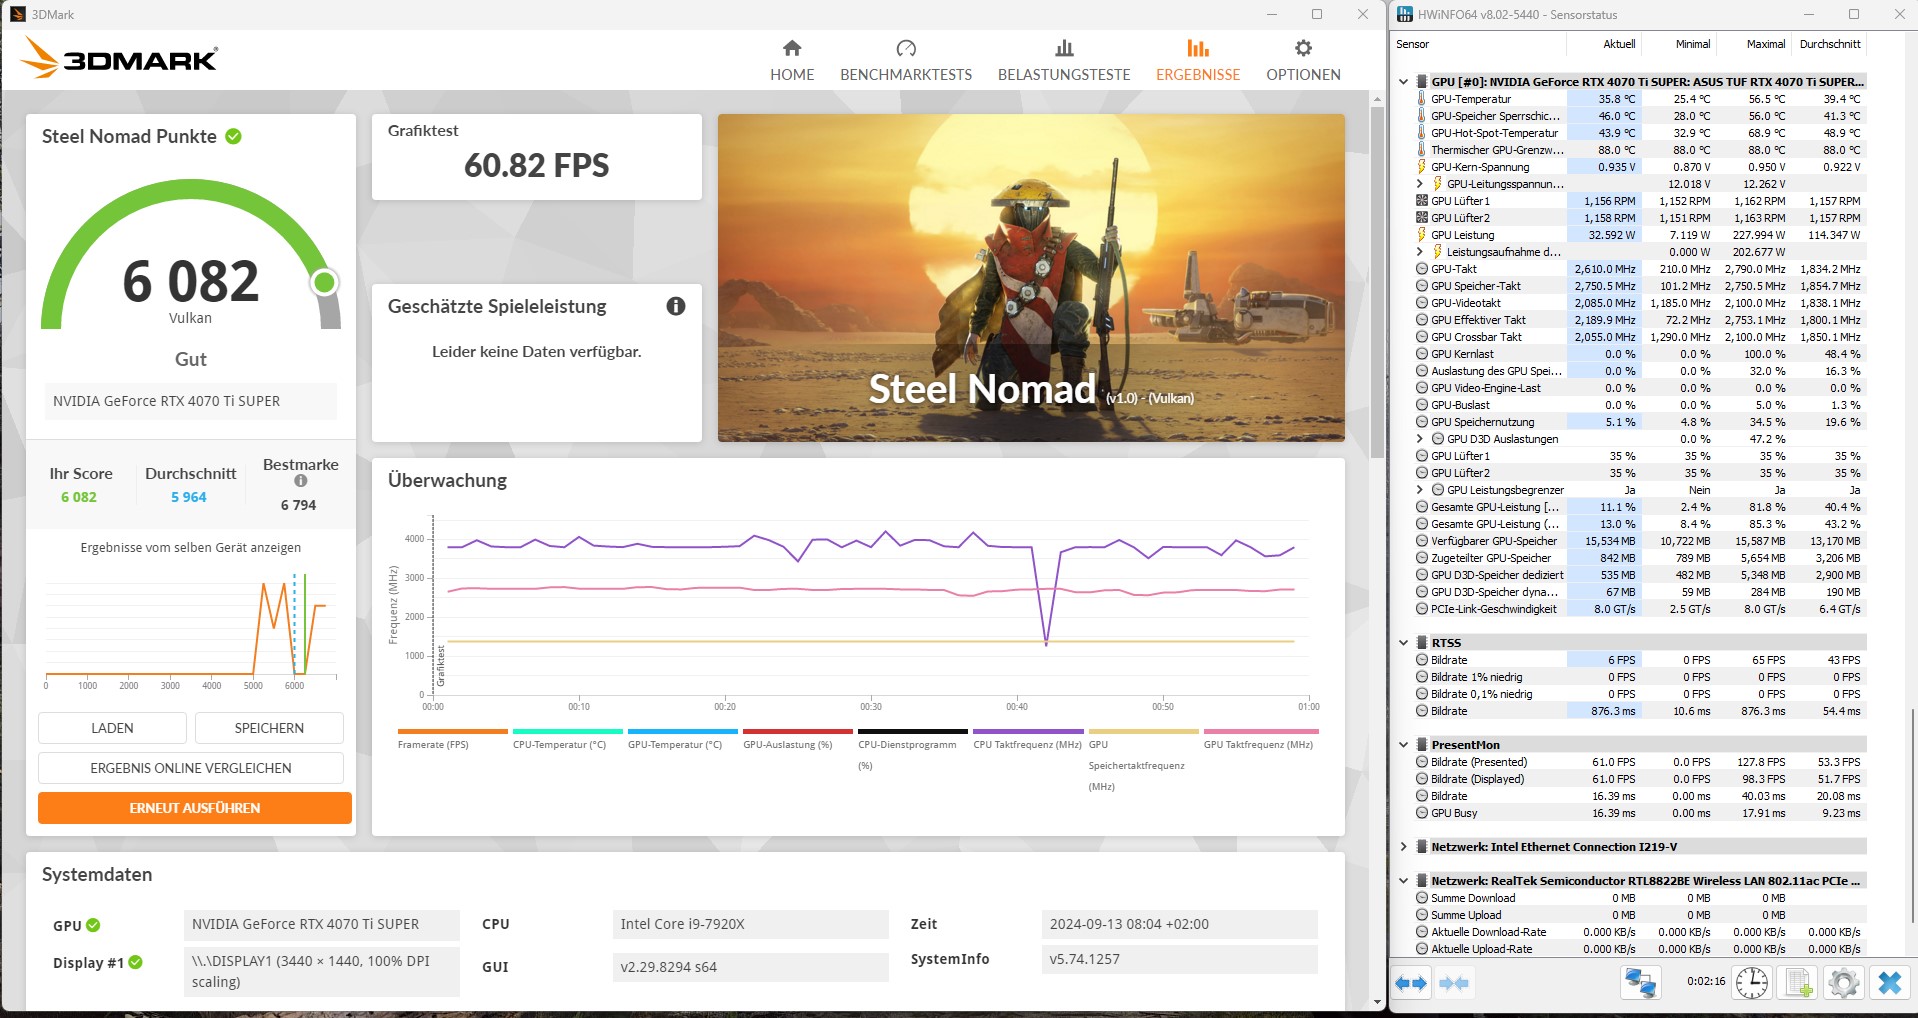Screen dimensions: 1918x1018
Task: Click the info icon beside Geschätzte Spieleleistung
Action: [x=676, y=306]
